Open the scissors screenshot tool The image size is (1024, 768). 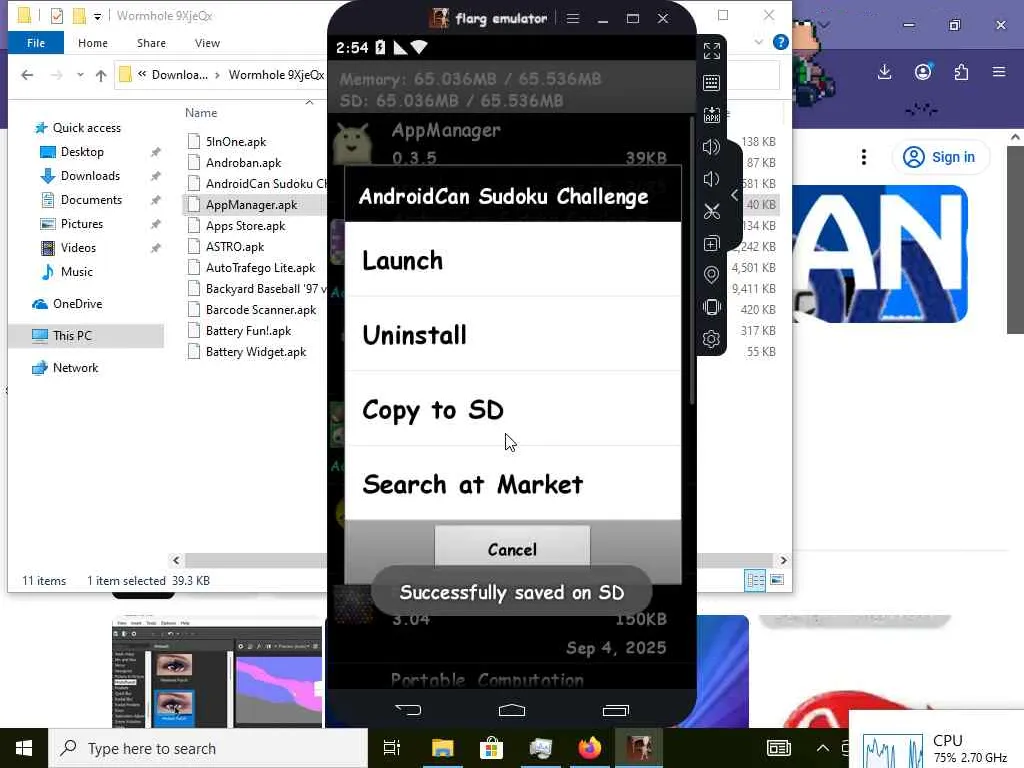click(x=712, y=211)
